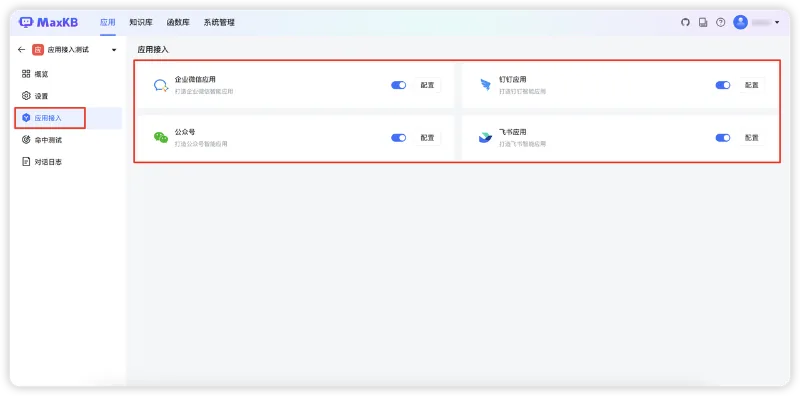Open the 函数库 tab
Image resolution: width=800 pixels, height=396 pixels.
[x=178, y=22]
